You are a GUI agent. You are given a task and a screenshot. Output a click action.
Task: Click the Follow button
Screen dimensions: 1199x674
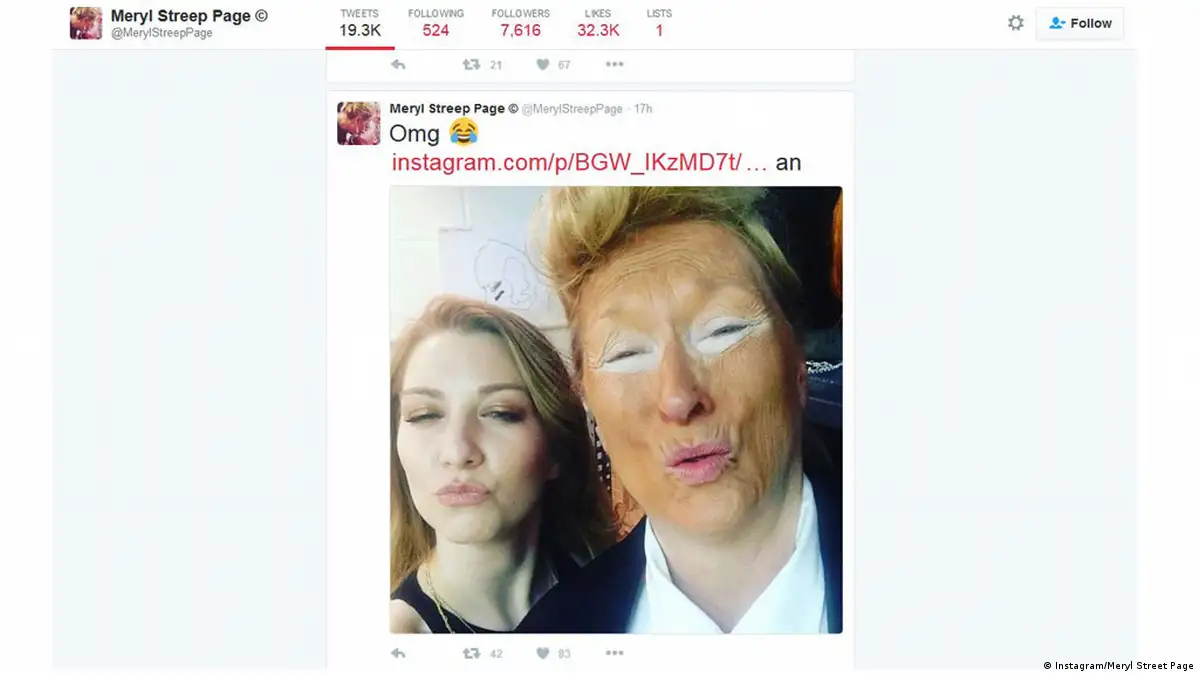click(1079, 23)
